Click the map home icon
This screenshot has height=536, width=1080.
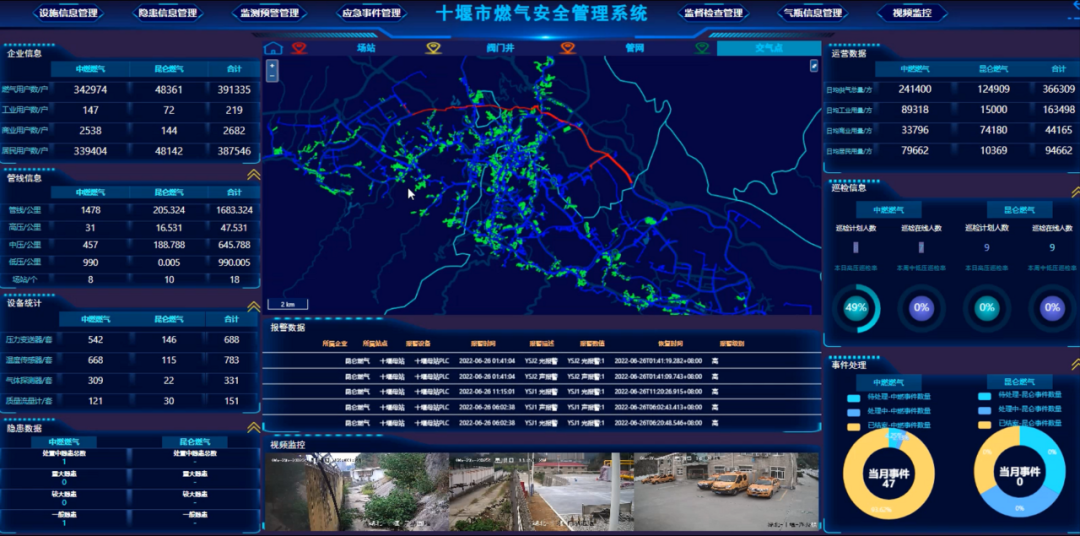tap(273, 48)
